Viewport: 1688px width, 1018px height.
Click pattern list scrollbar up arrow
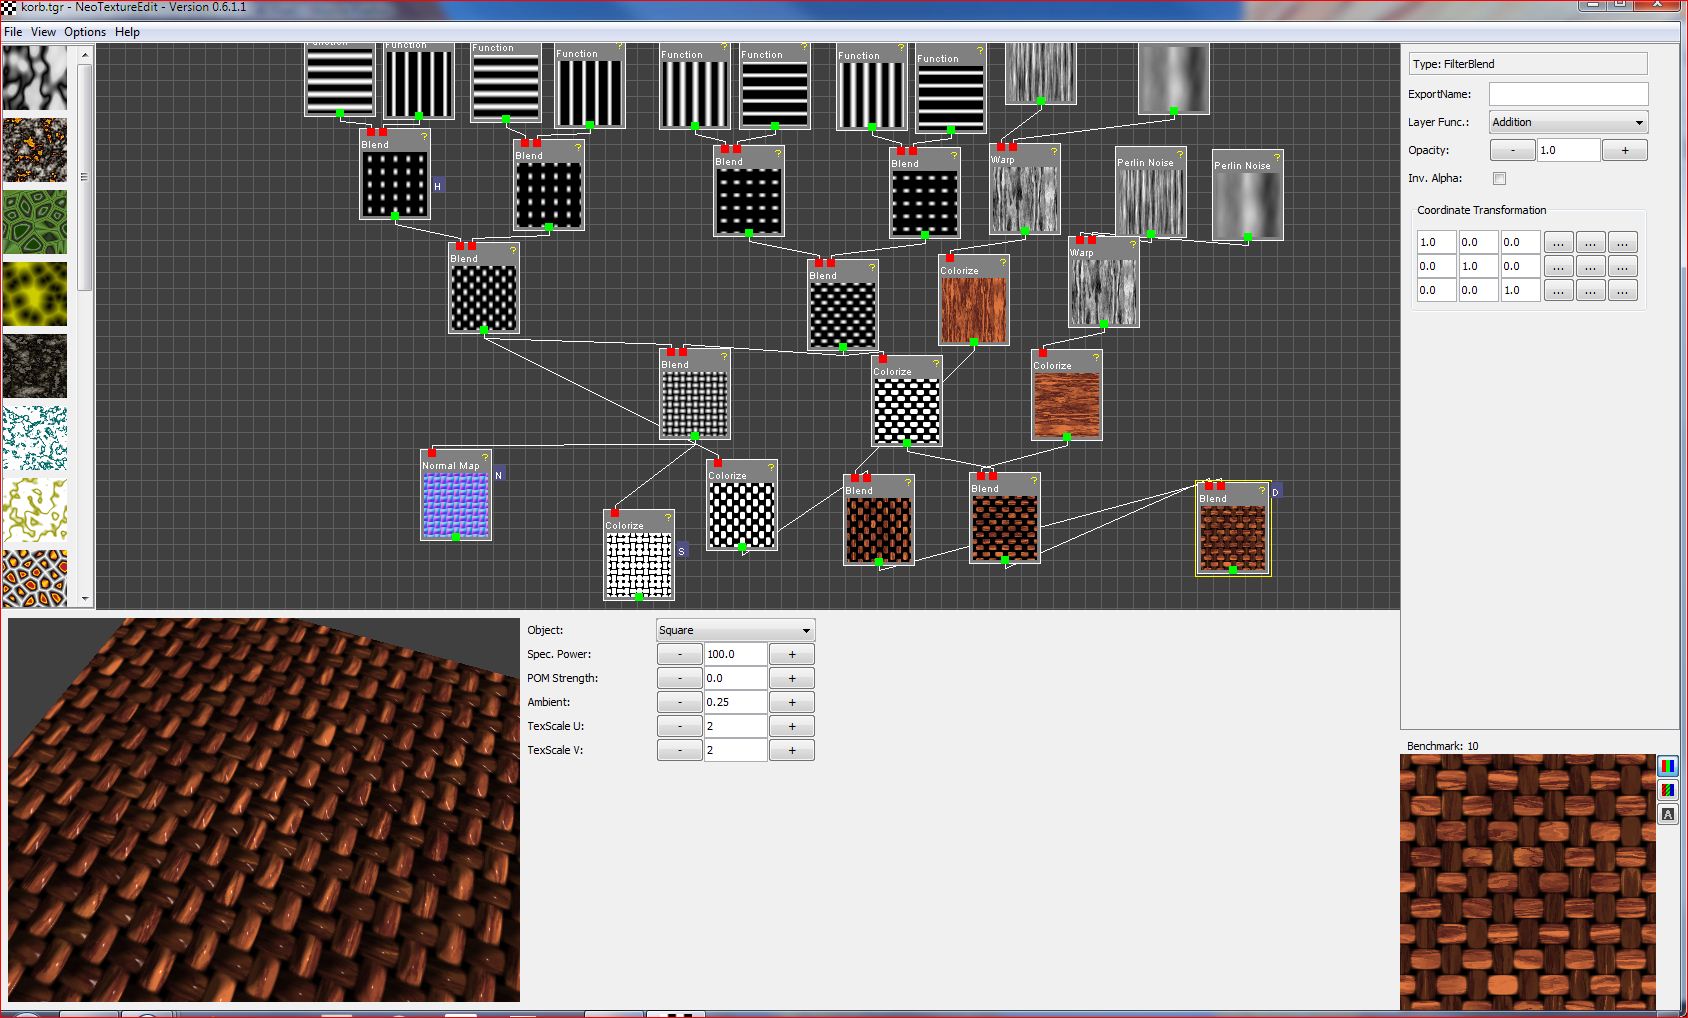point(85,55)
